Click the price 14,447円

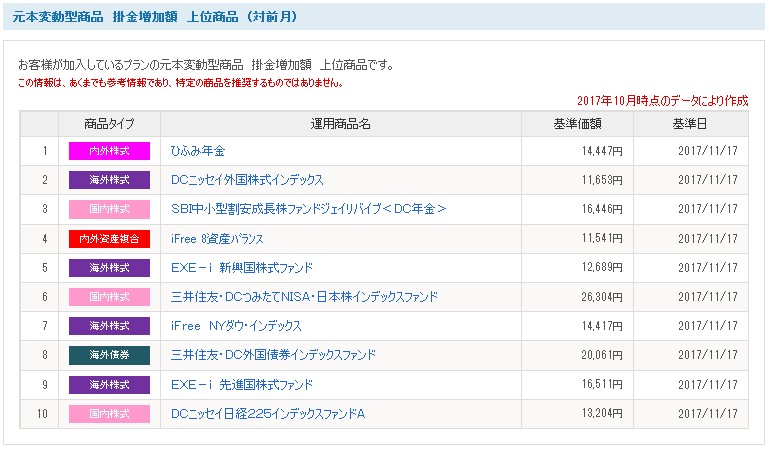pos(602,151)
